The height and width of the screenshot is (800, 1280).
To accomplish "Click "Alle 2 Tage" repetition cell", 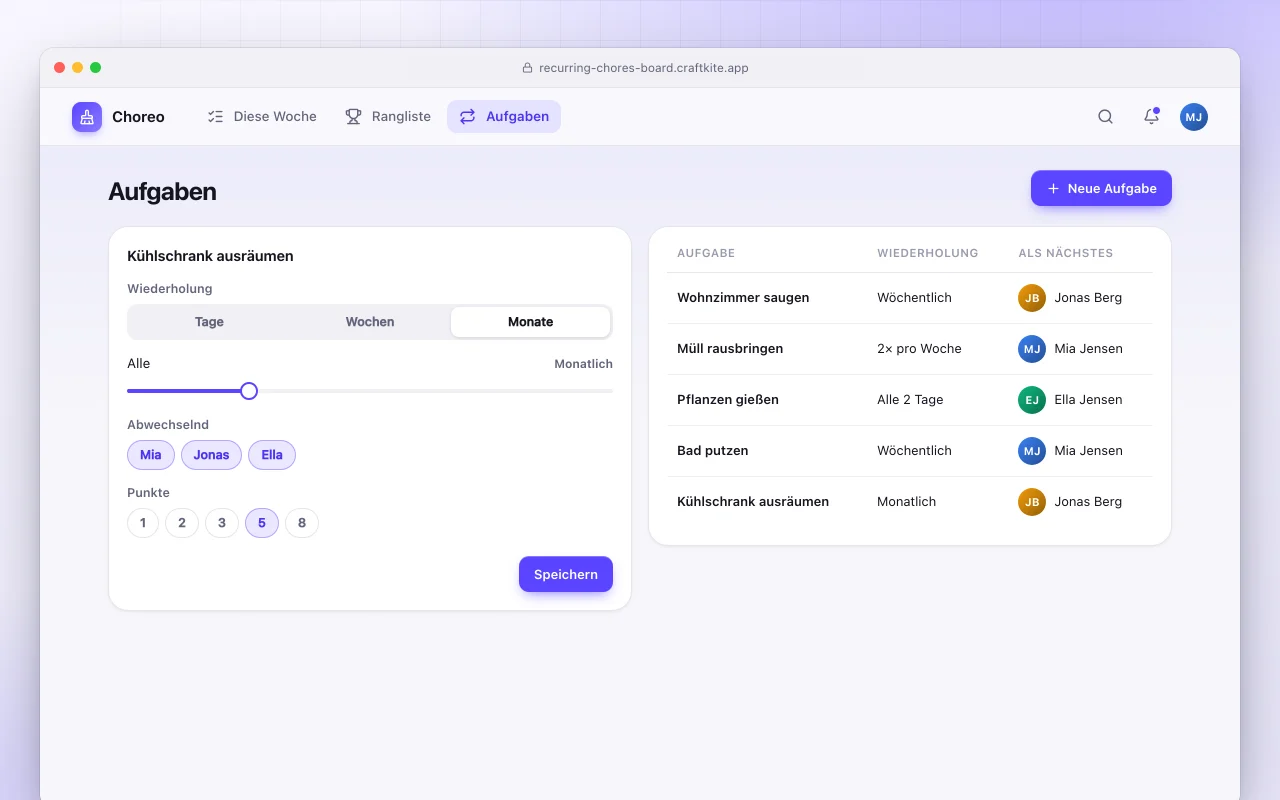I will (x=910, y=400).
